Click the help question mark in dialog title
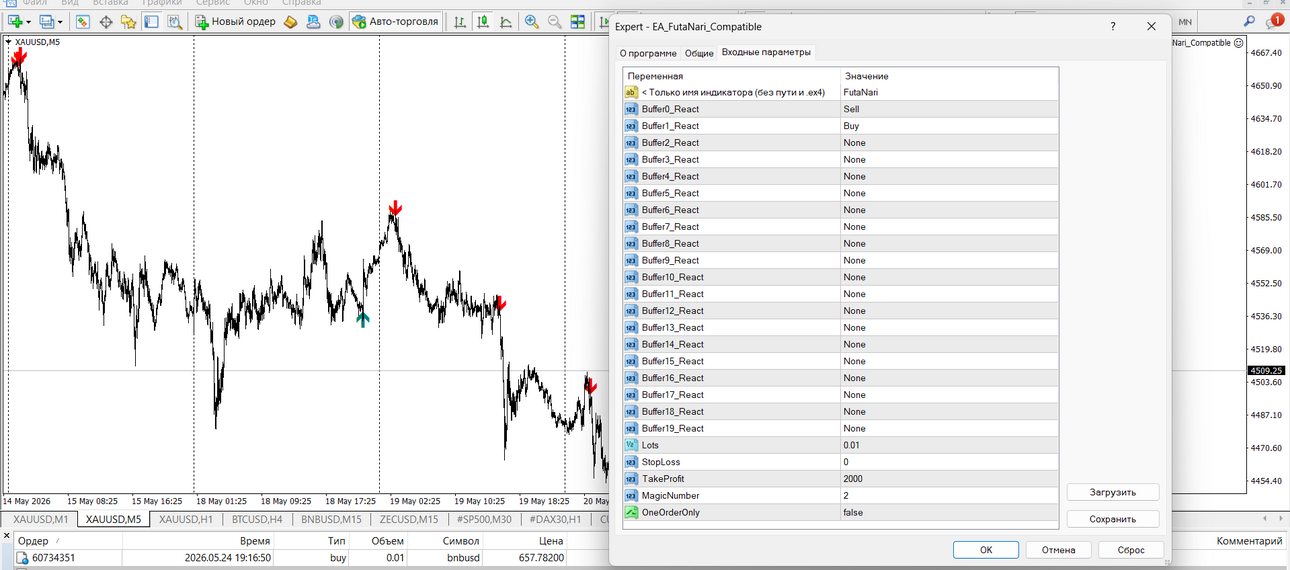Image resolution: width=1290 pixels, height=570 pixels. pyautogui.click(x=1113, y=27)
